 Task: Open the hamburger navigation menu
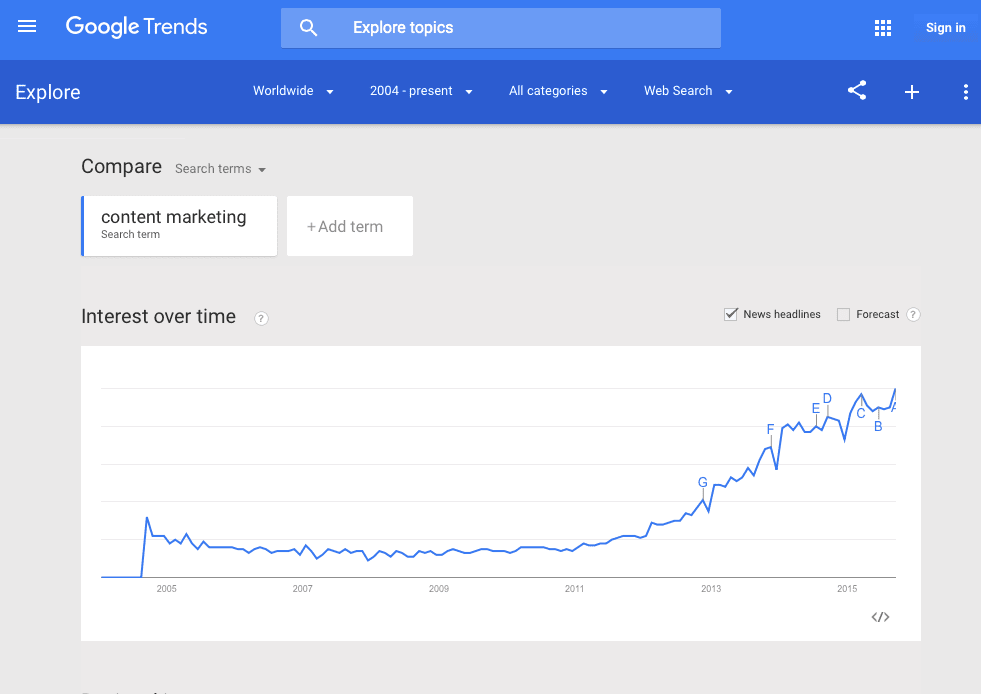pos(27,26)
